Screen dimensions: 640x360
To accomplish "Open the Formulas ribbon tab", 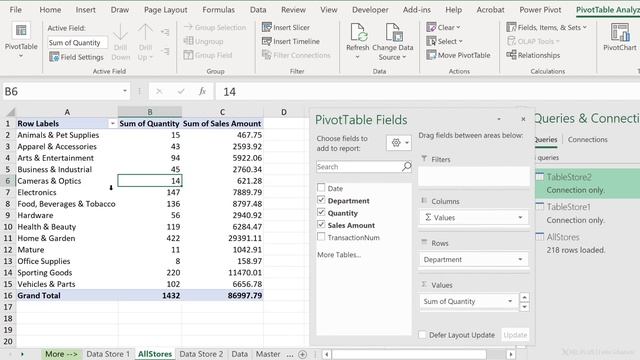I will [x=218, y=10].
